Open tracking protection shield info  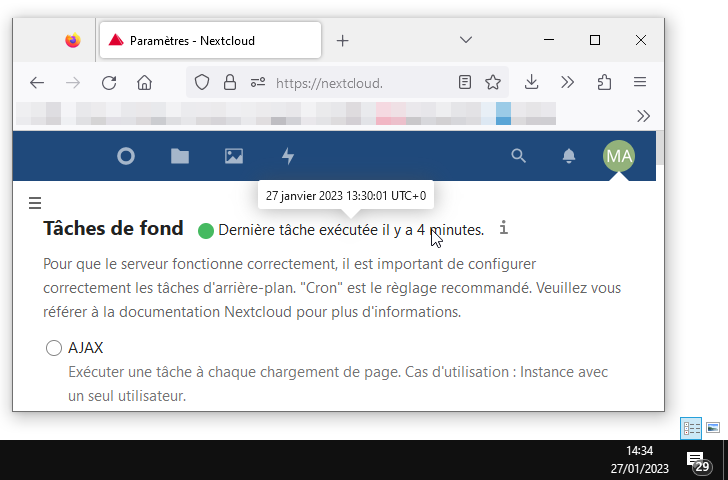pos(202,83)
